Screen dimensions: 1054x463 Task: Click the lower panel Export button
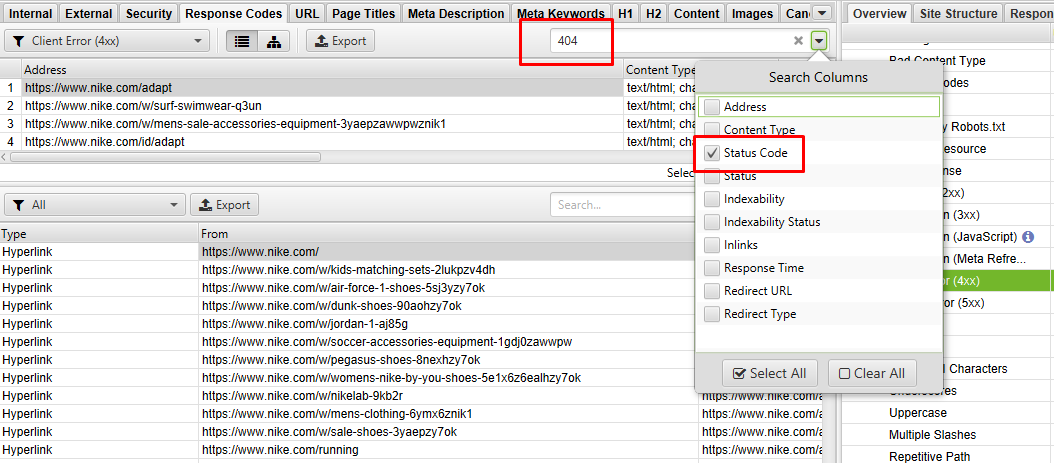(224, 205)
